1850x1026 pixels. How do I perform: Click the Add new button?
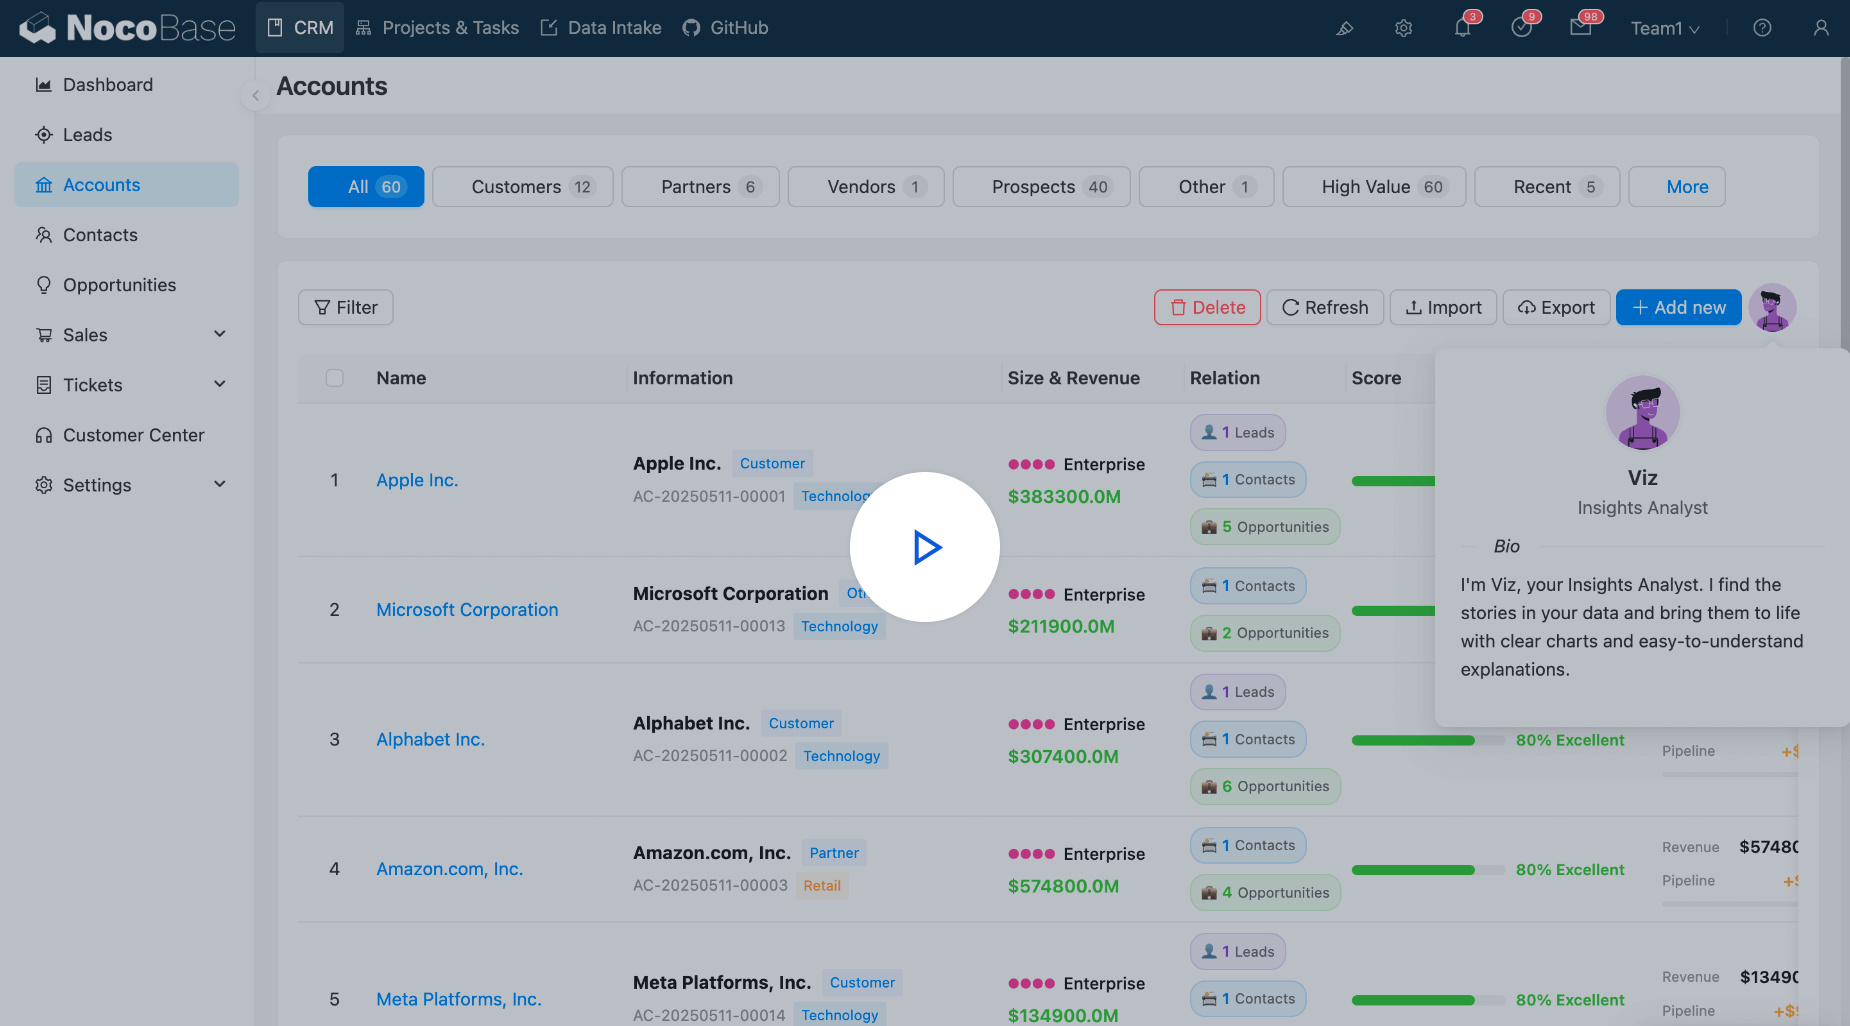1678,307
